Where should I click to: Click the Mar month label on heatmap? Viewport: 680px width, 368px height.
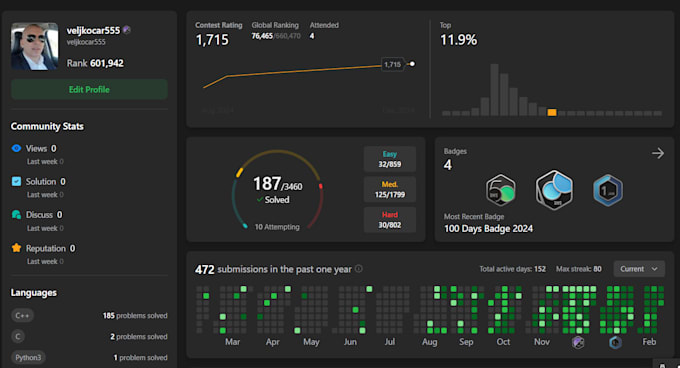[232, 342]
